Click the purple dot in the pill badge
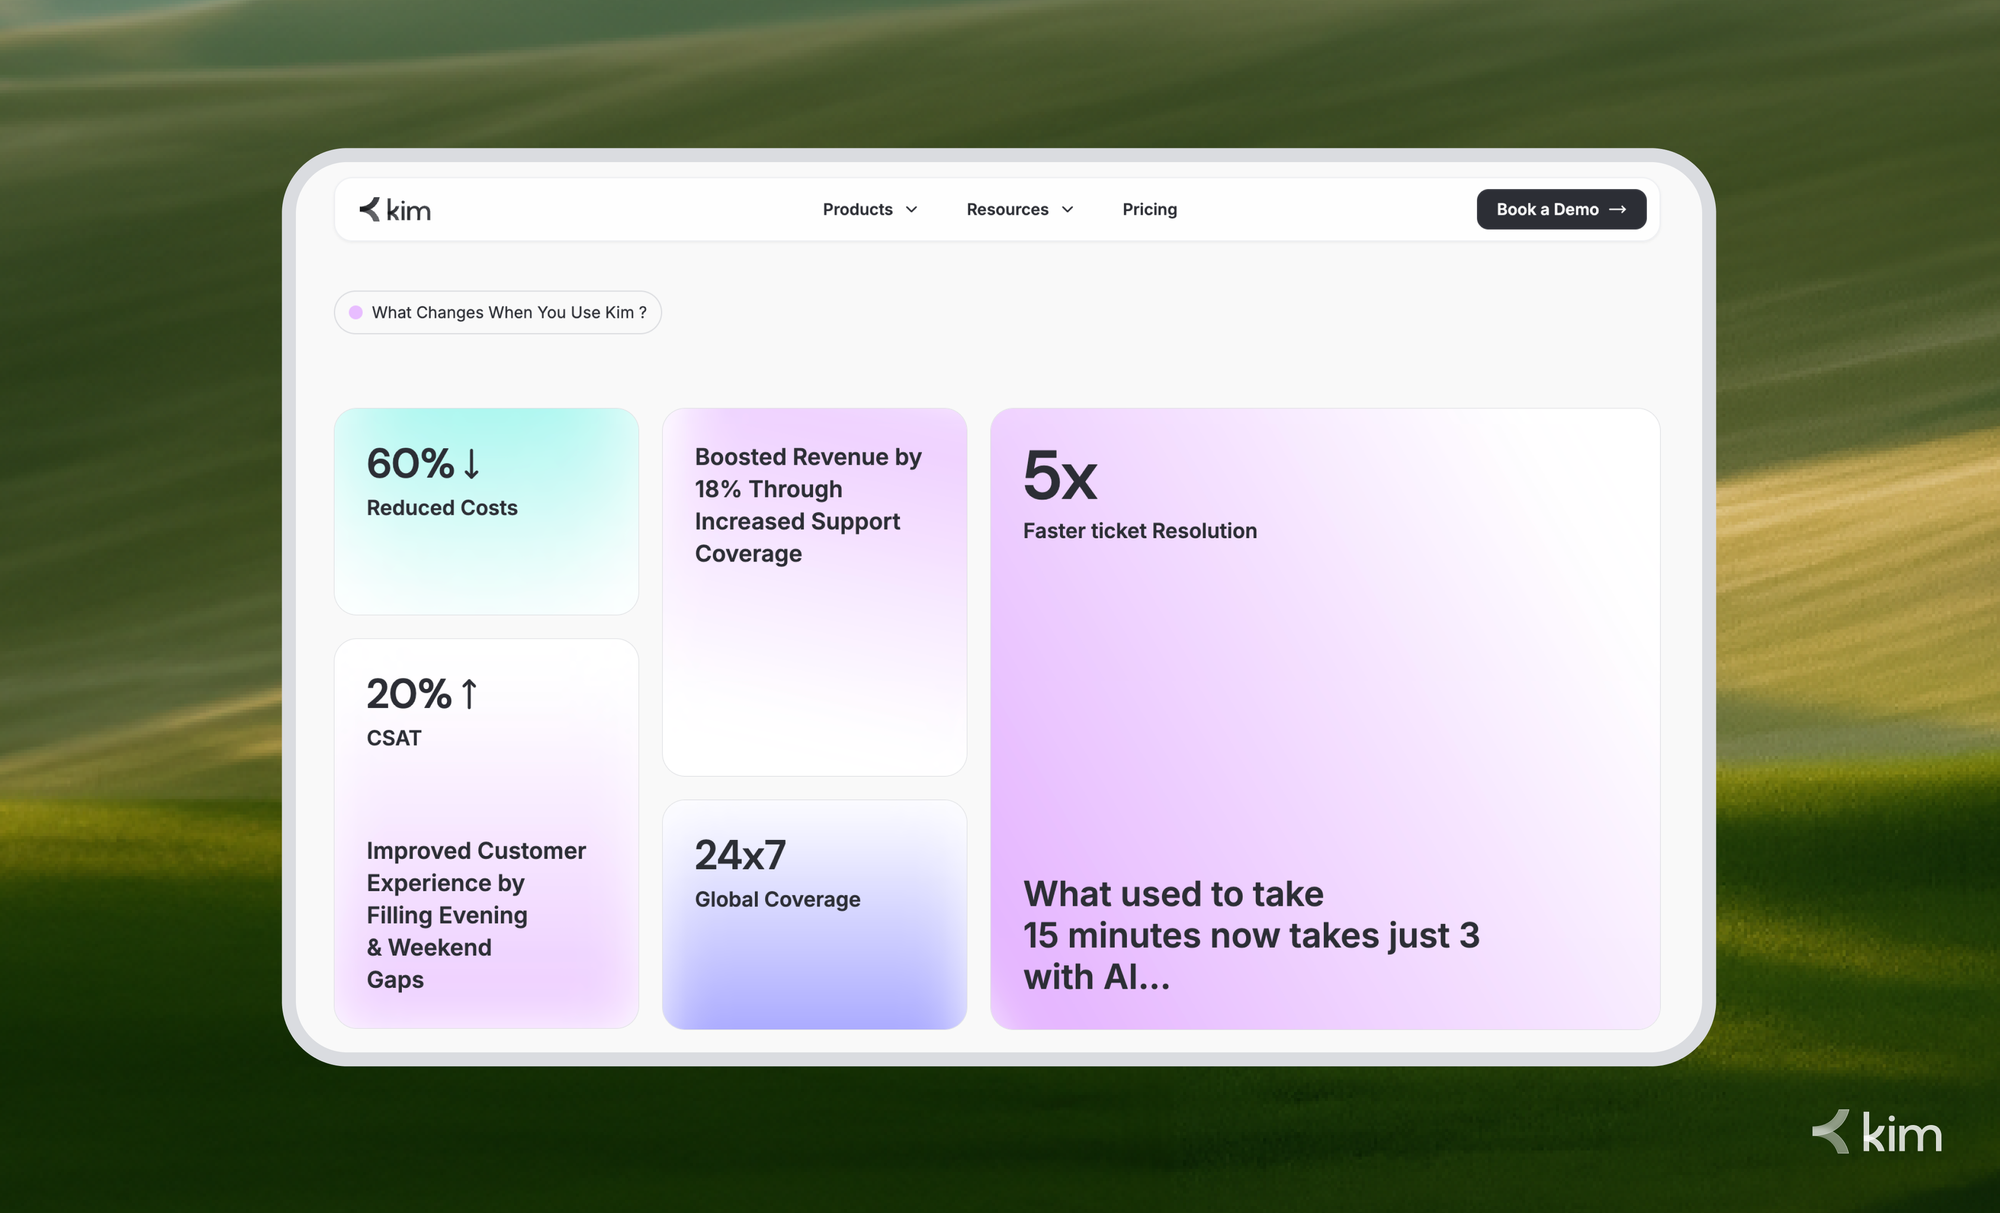The image size is (2000, 1213). point(357,312)
